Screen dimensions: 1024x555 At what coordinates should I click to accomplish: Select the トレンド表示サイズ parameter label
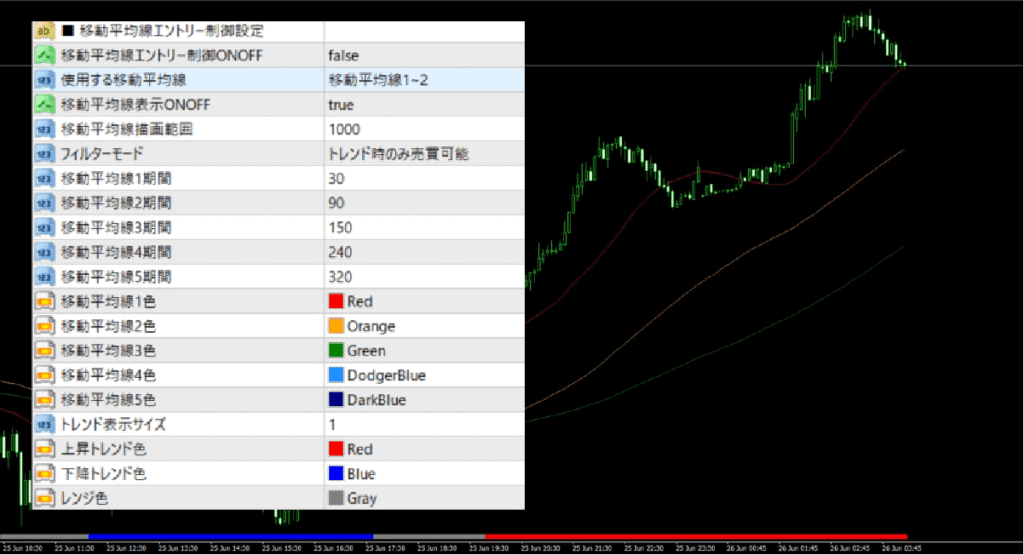113,424
